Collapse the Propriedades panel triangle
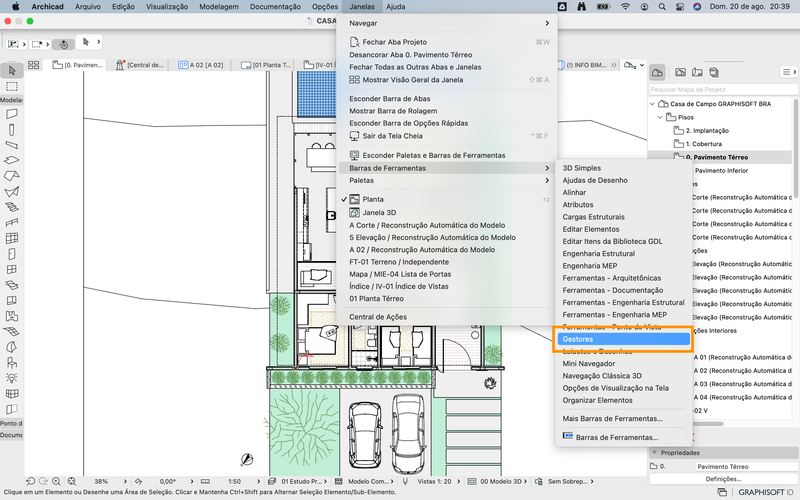The width and height of the screenshot is (800, 500). [x=655, y=453]
